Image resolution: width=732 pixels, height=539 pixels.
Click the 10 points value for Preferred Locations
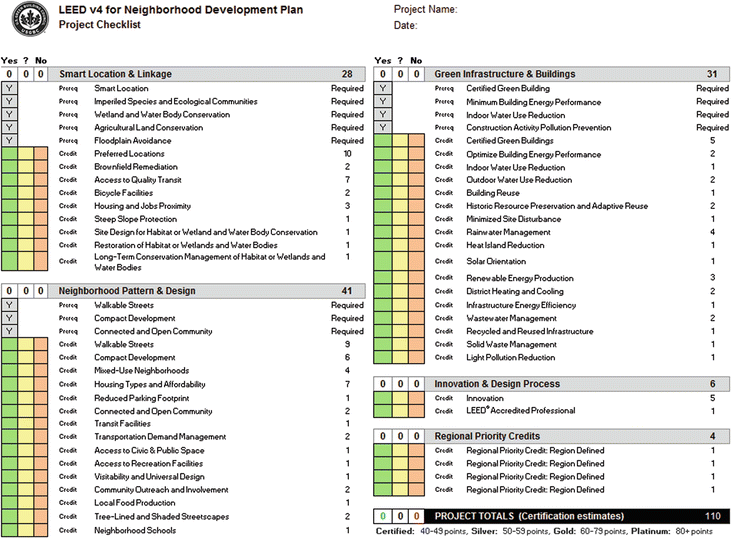tap(347, 154)
